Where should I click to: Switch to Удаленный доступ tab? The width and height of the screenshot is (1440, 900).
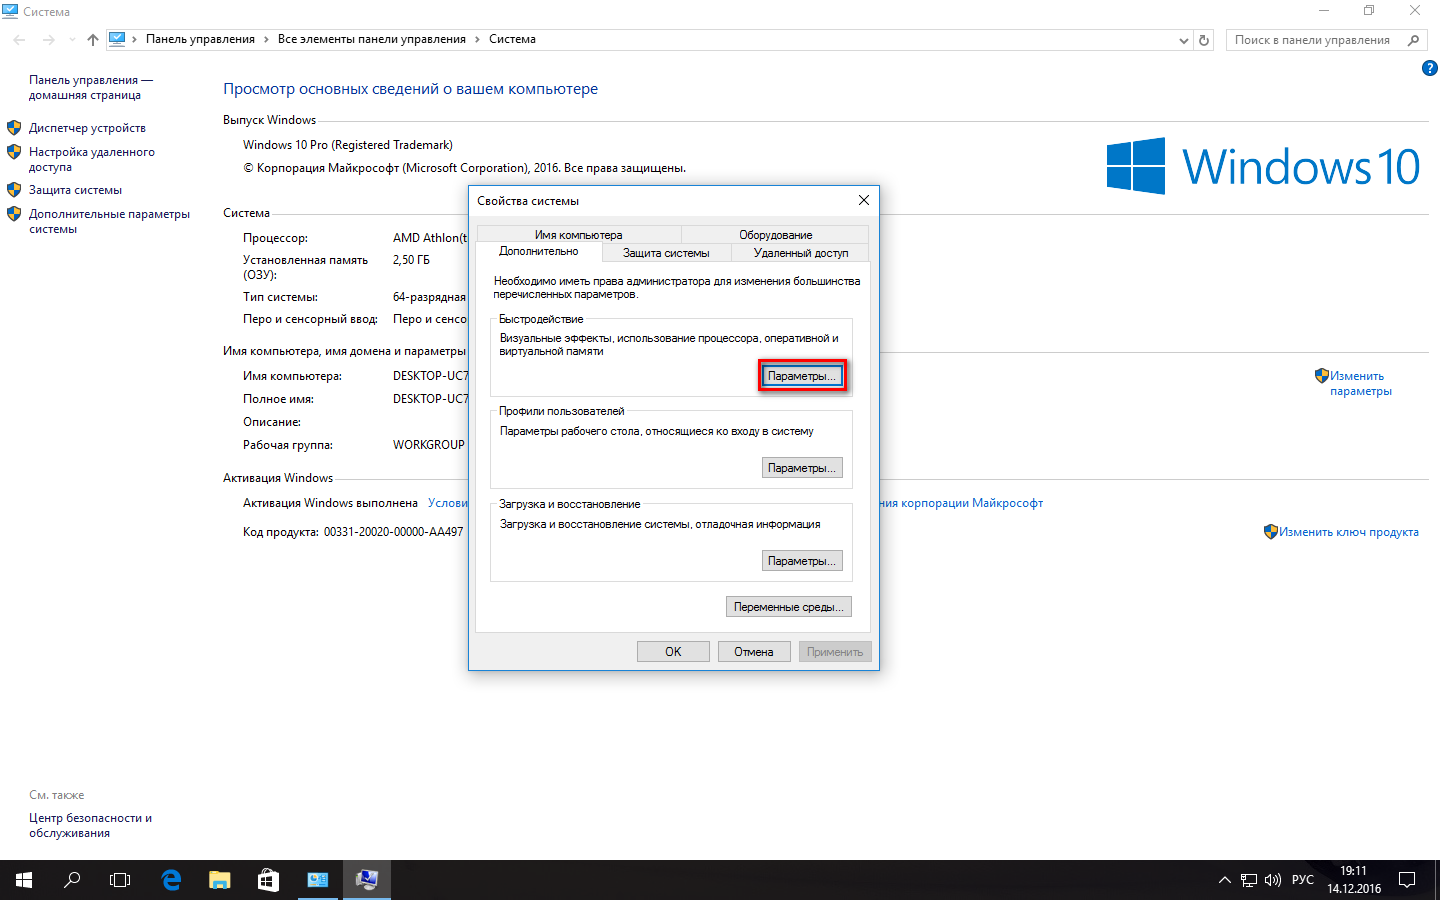coord(800,253)
